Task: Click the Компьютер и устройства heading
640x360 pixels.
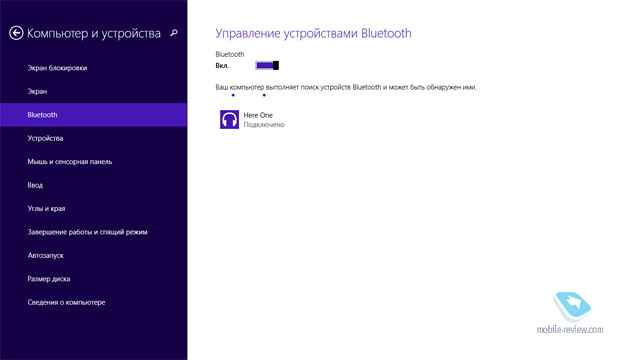Action: 94,33
